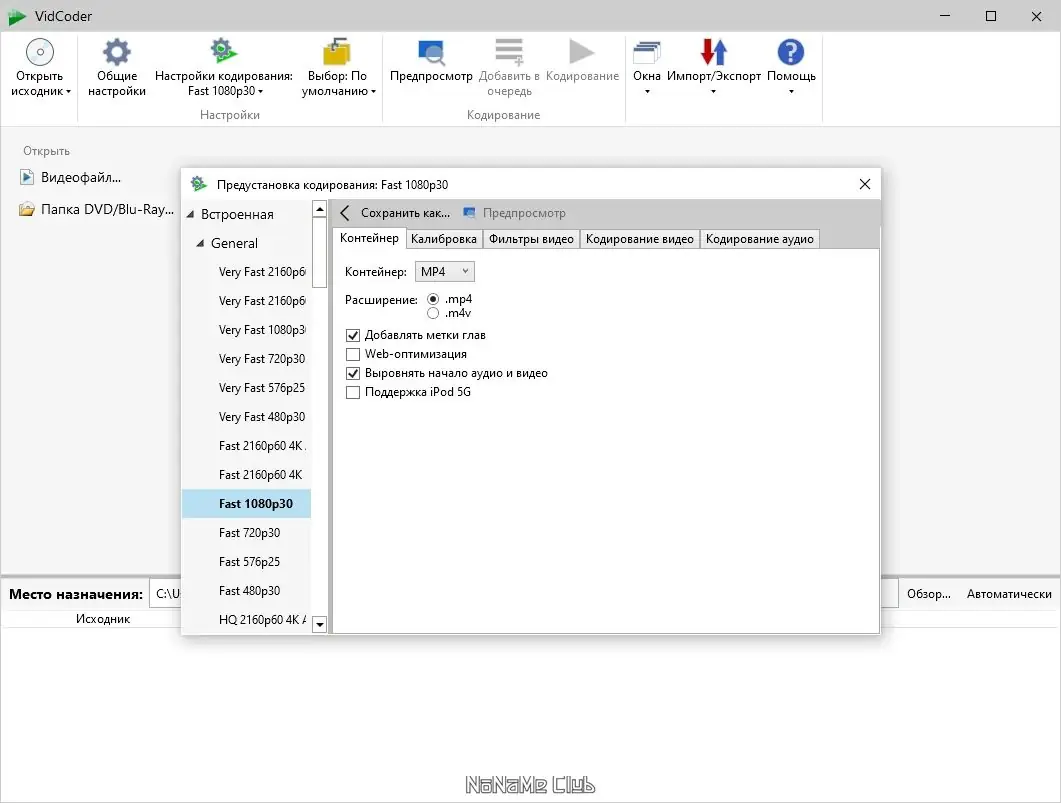1061x803 pixels.
Task: Select the Very Fast 480p30 preset
Action: 246,417
